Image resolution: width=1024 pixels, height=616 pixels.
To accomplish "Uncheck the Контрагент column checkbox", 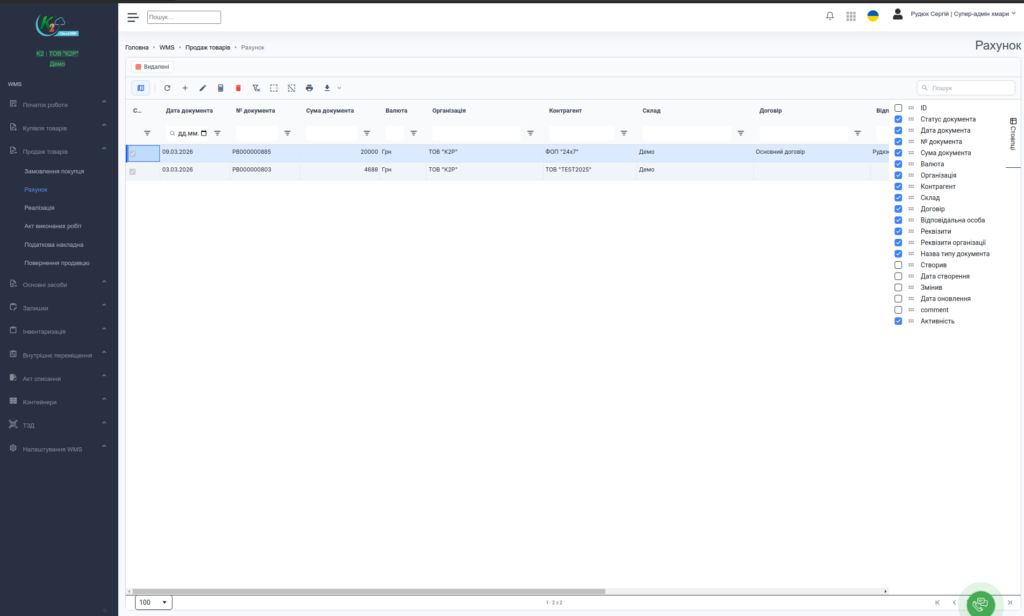I will tap(898, 186).
